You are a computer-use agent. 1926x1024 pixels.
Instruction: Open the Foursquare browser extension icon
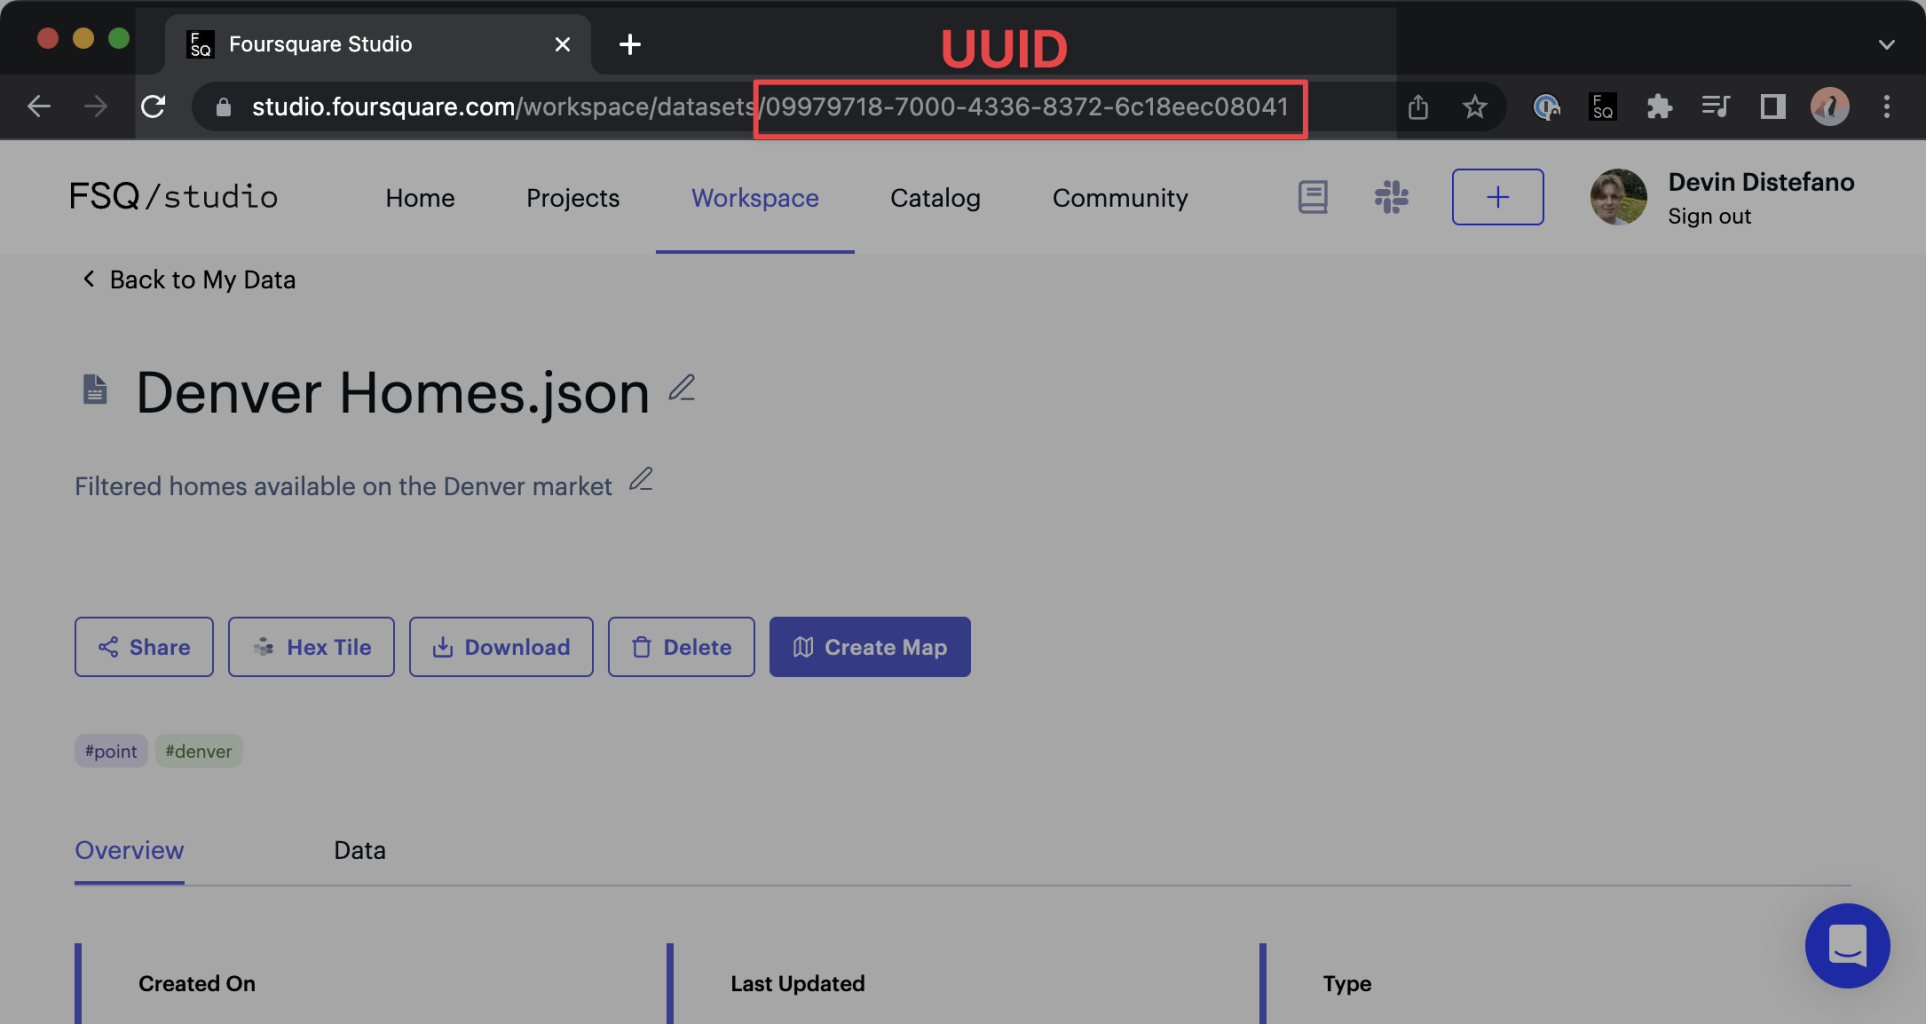click(1603, 106)
